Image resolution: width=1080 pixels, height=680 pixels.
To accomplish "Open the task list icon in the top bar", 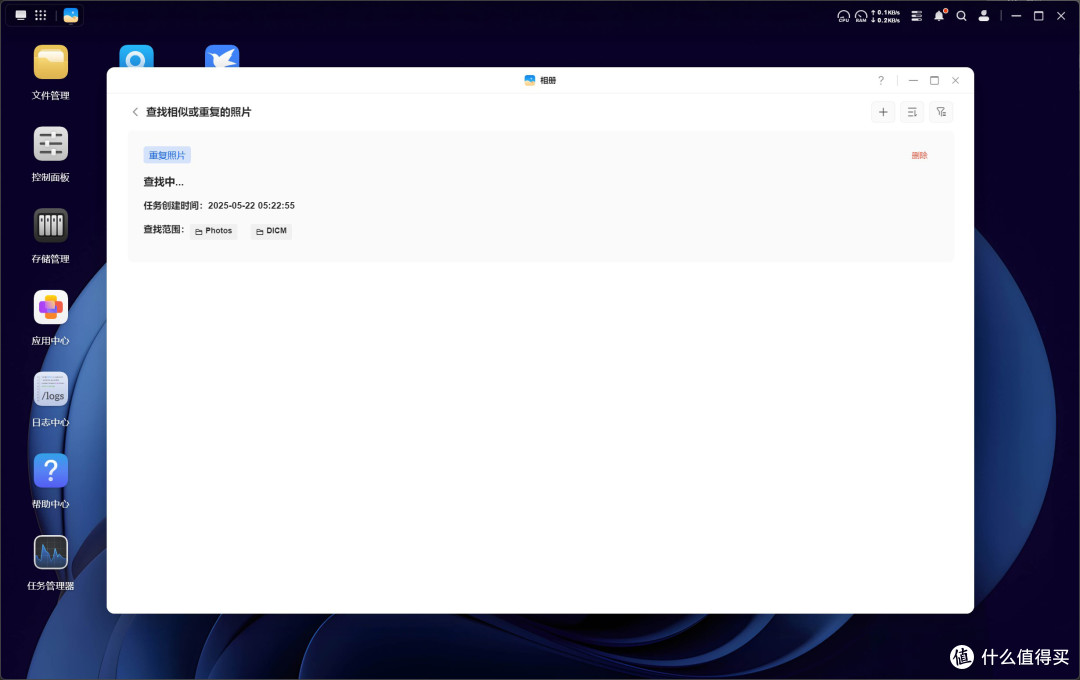I will (x=916, y=16).
